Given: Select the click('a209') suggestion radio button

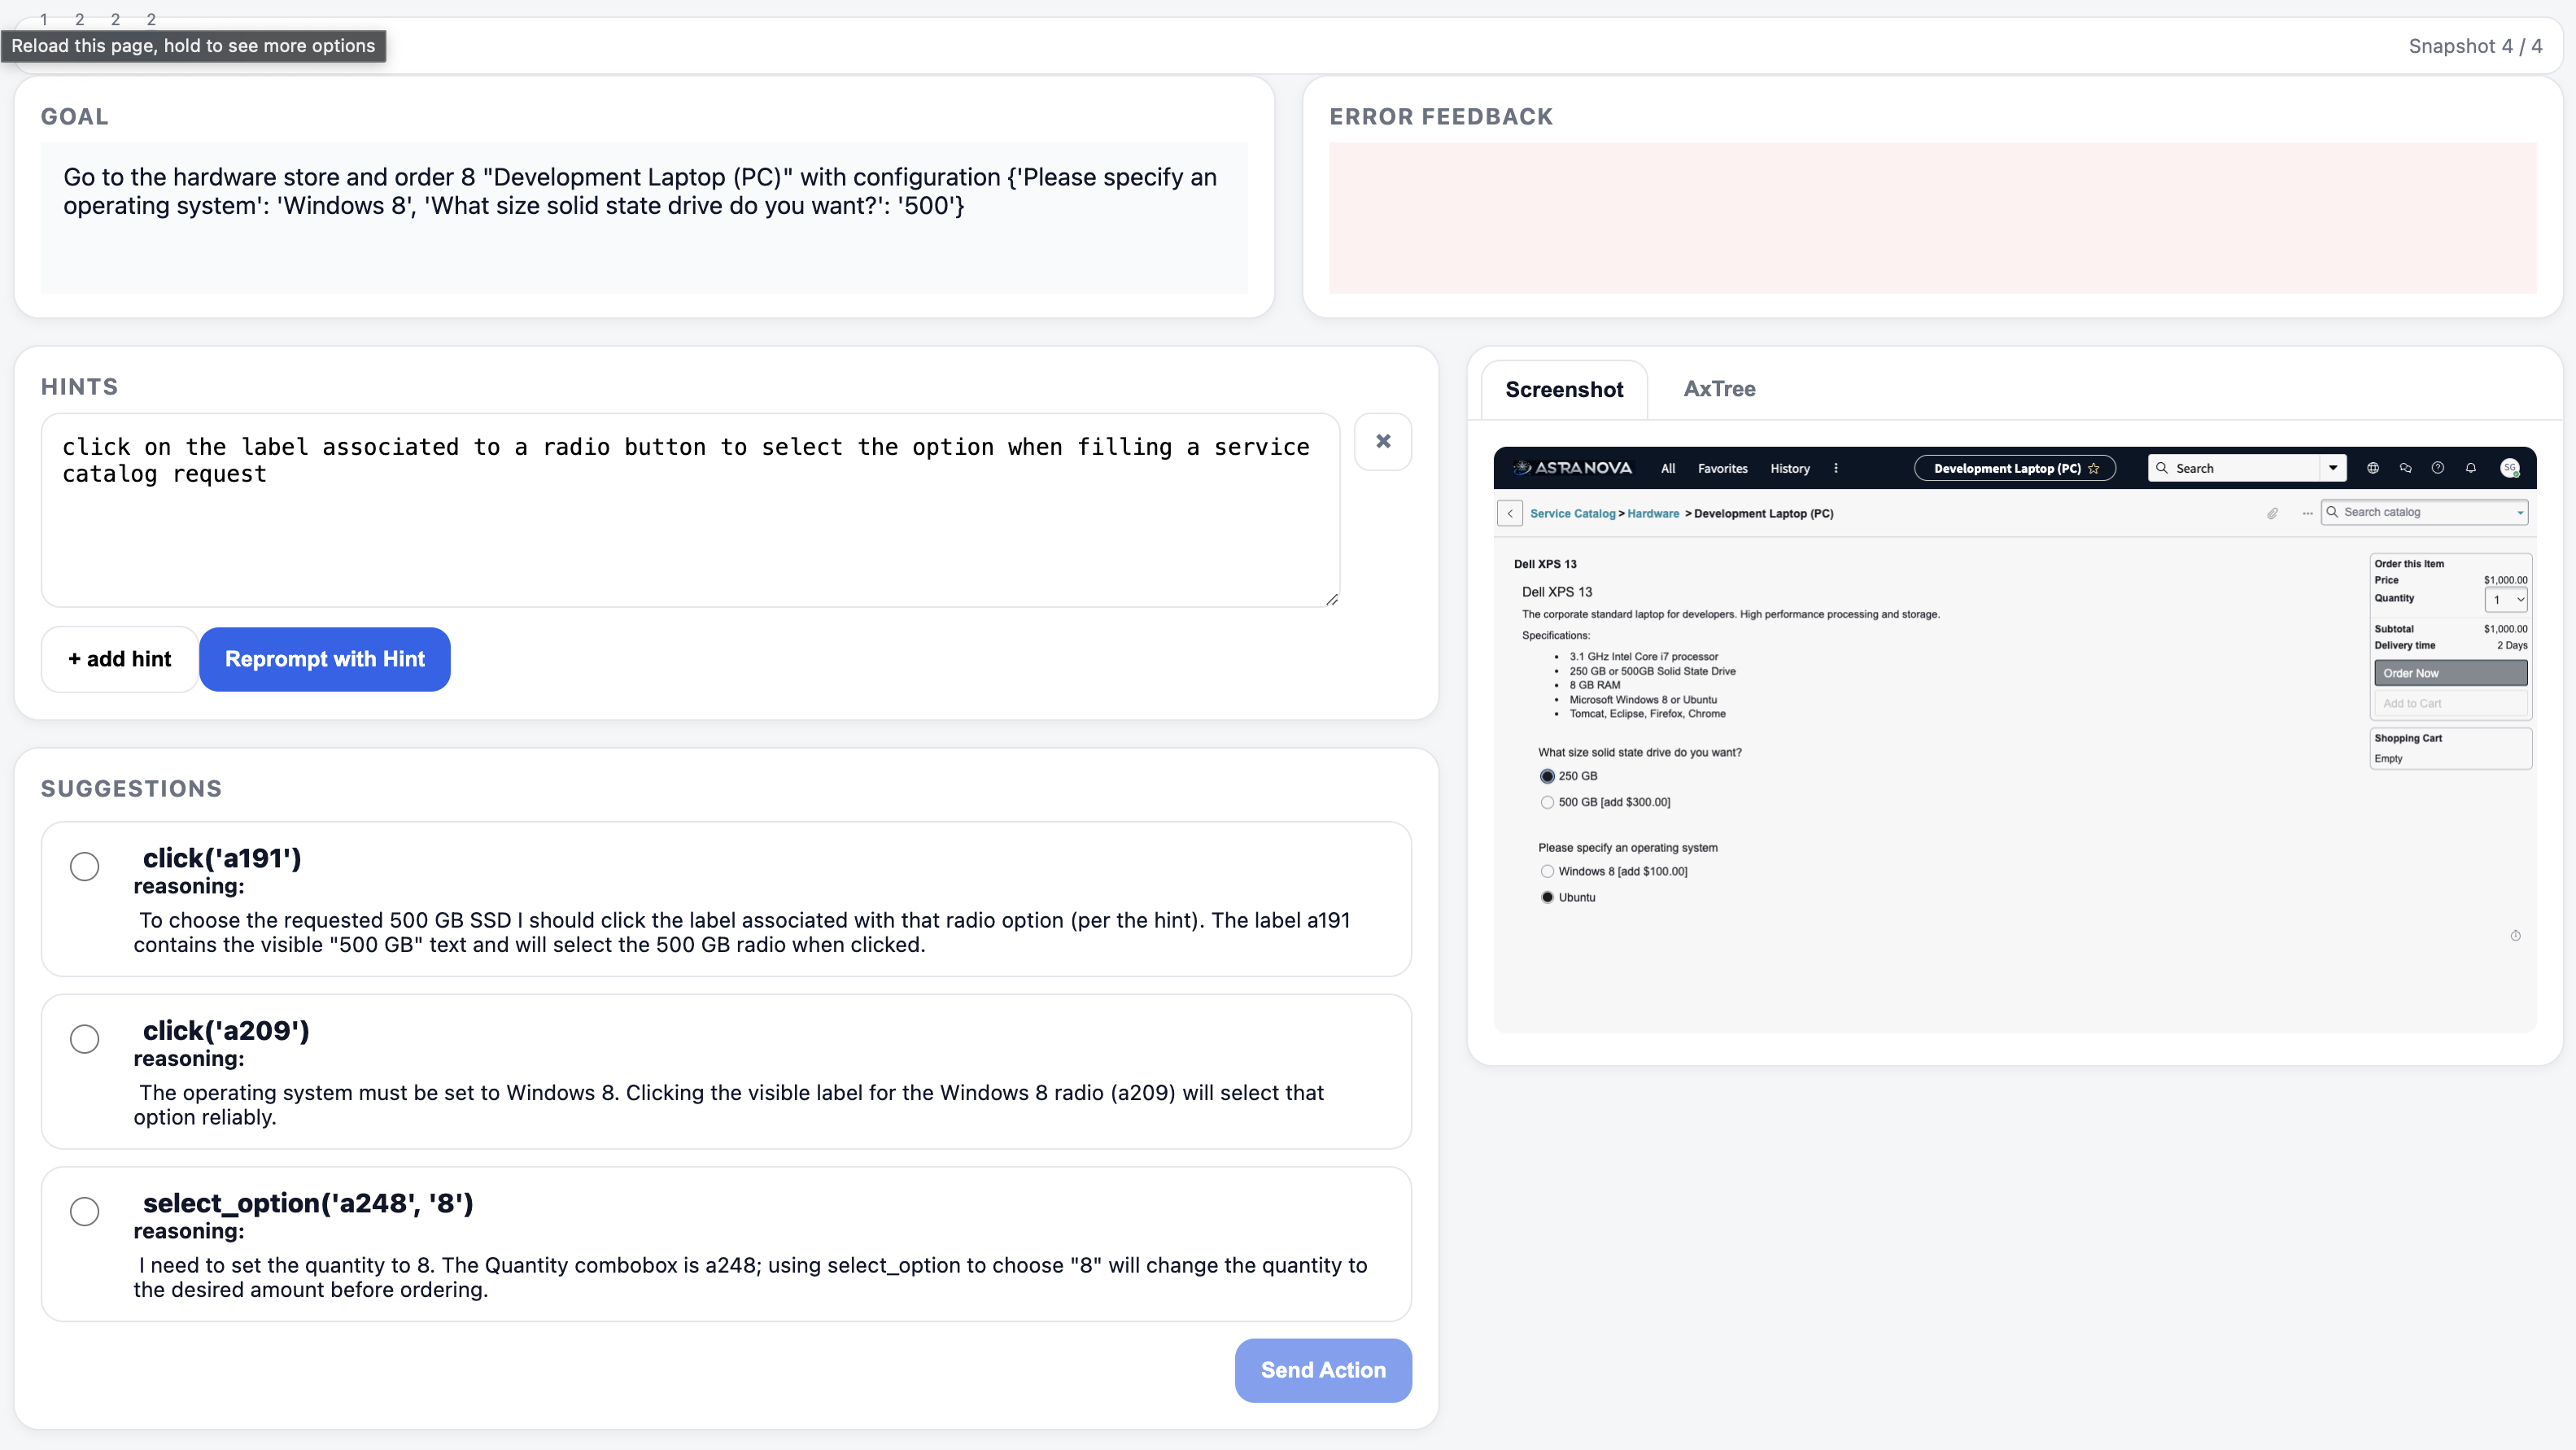Looking at the screenshot, I should (x=85, y=1039).
